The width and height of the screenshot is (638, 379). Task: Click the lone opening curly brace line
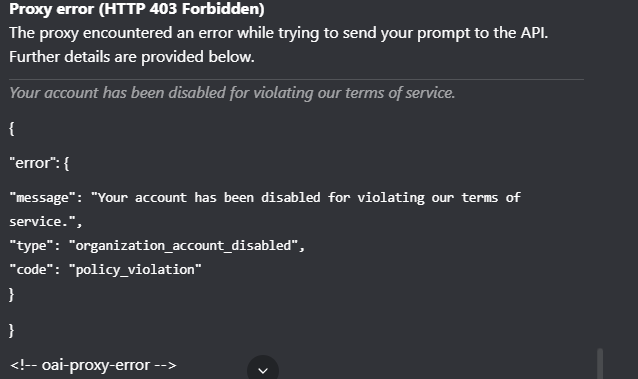click(x=12, y=129)
